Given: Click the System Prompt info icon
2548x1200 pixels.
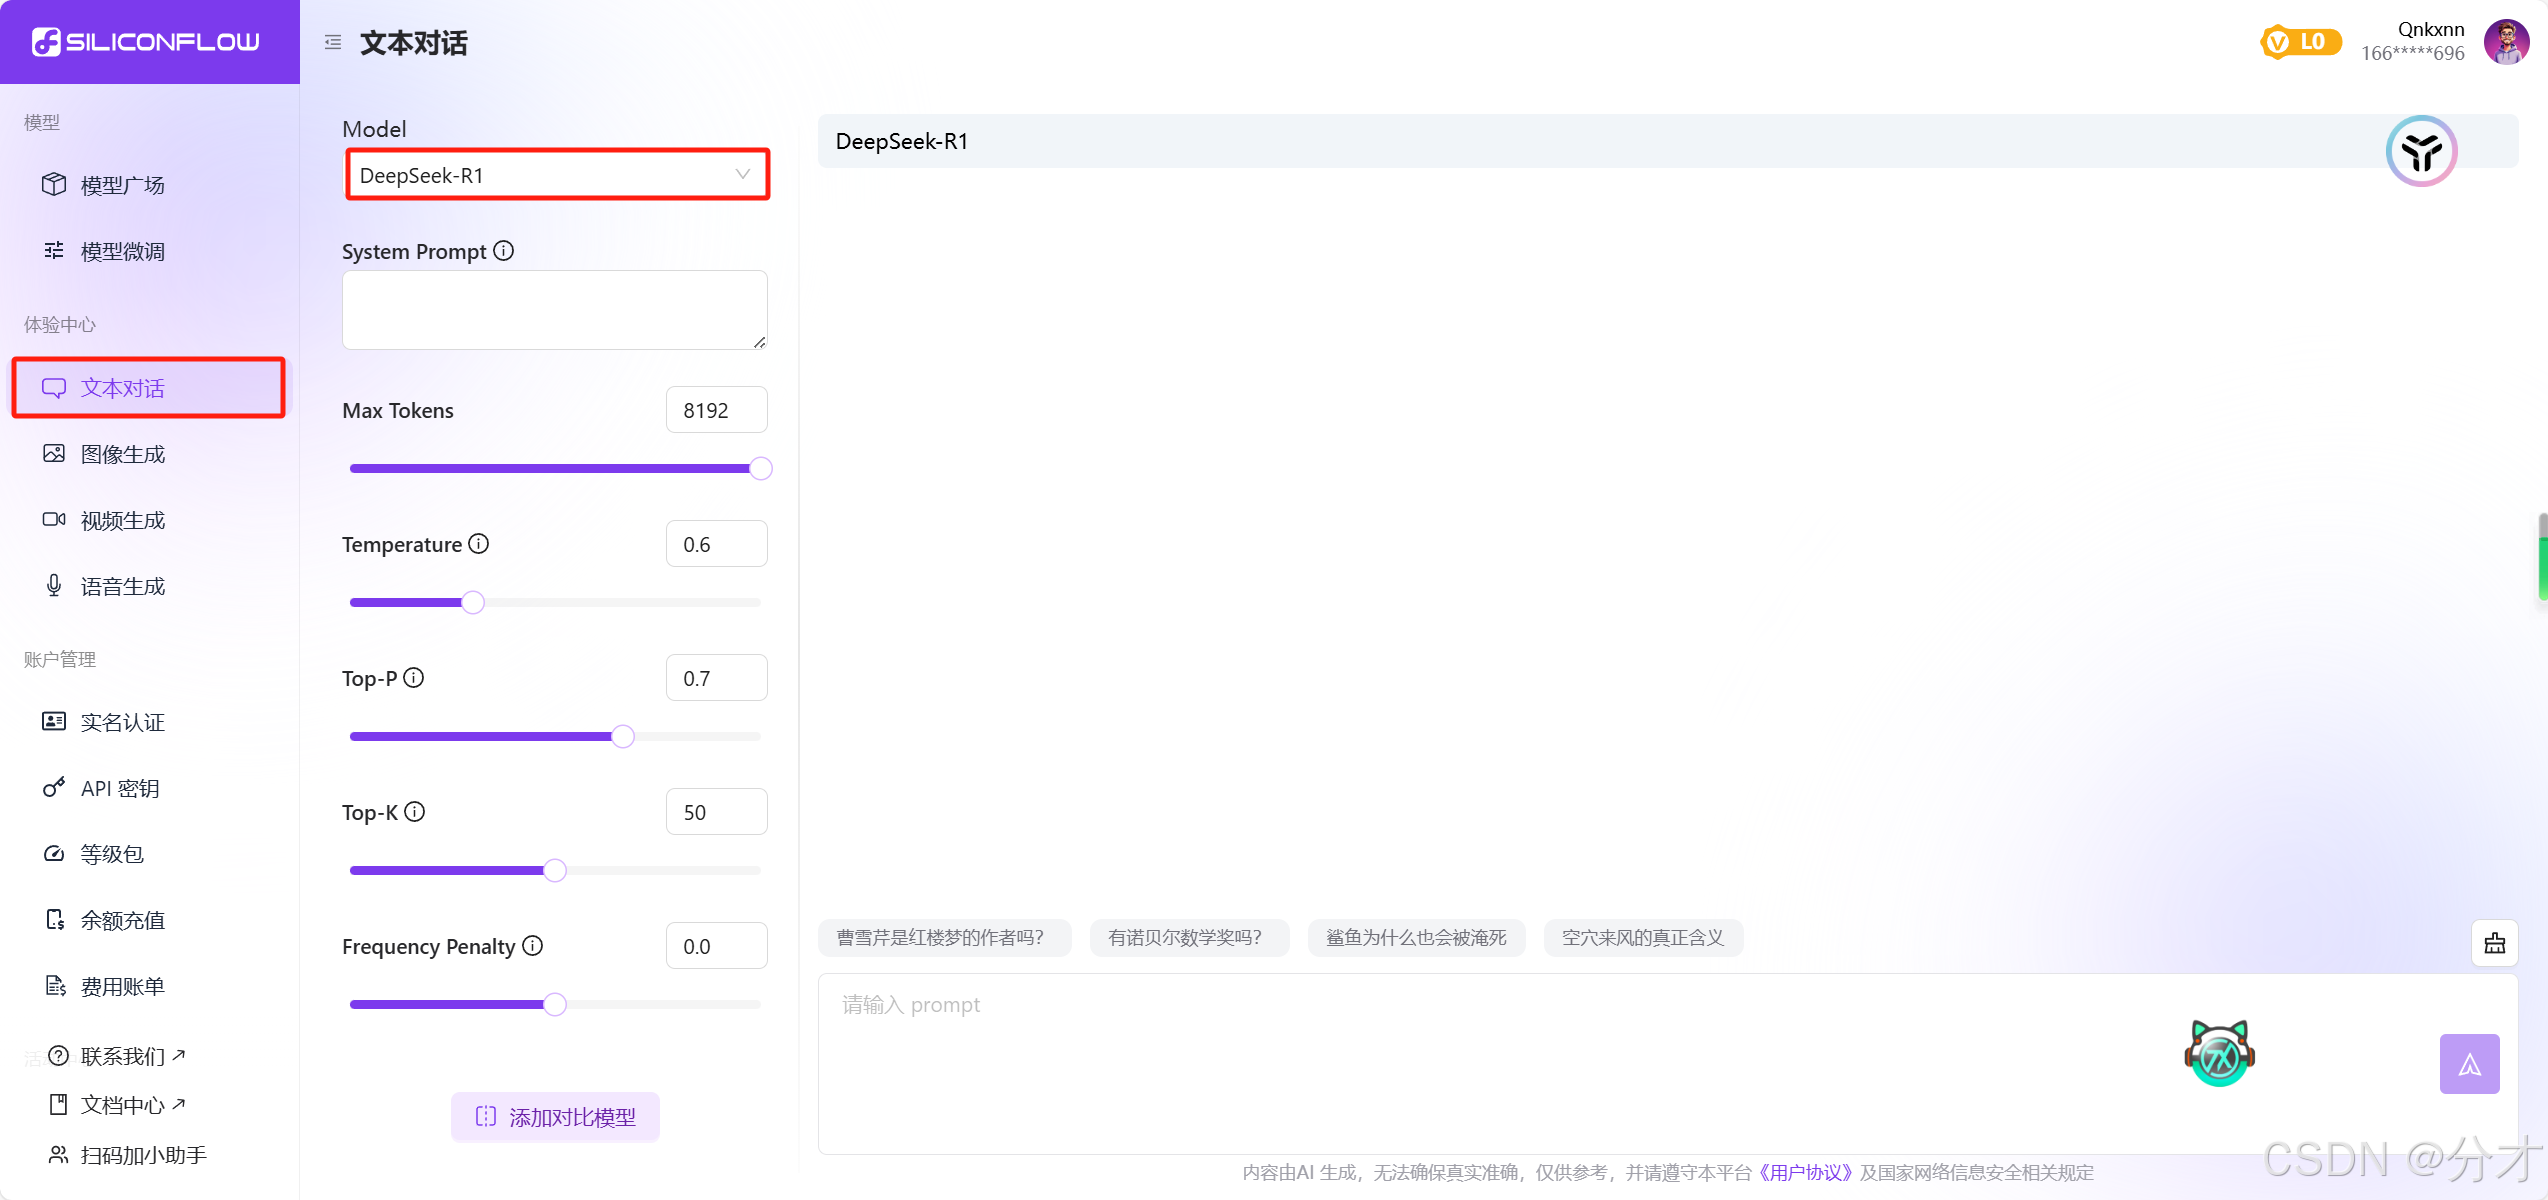Looking at the screenshot, I should click(504, 251).
